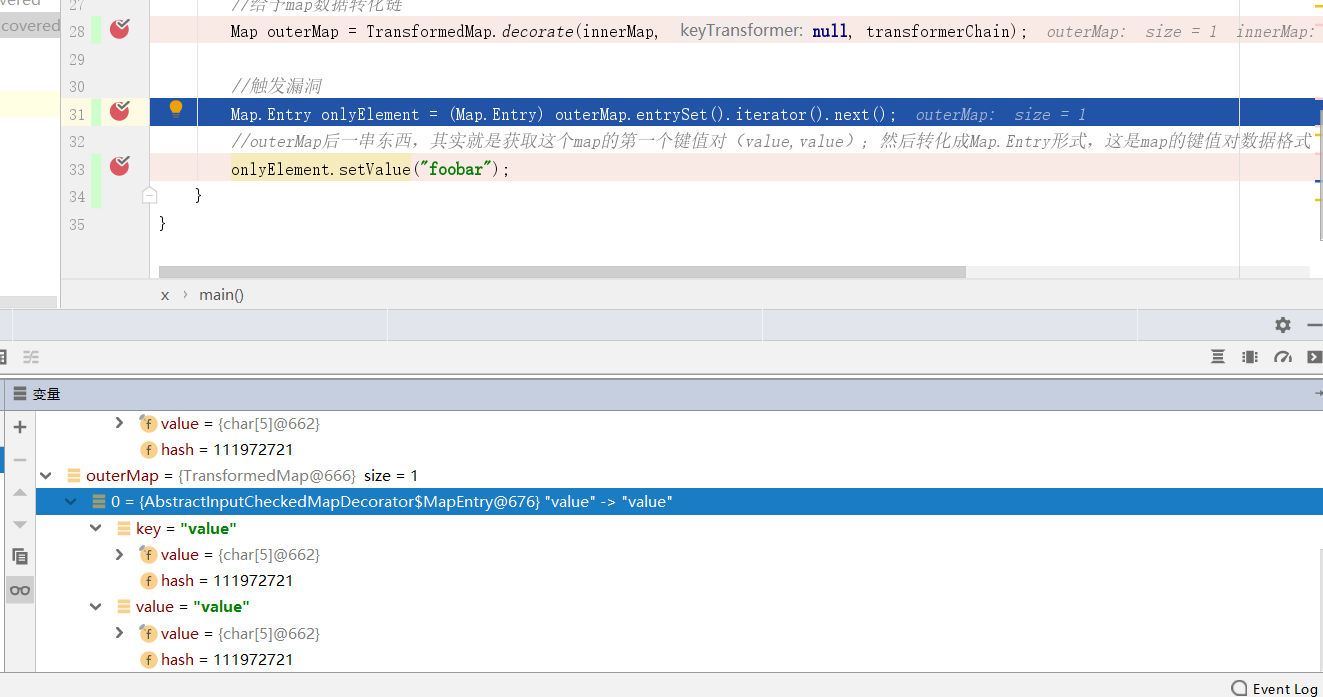This screenshot has height=697, width=1323.
Task: Toggle the glasses show-watches icon
Action: click(20, 590)
